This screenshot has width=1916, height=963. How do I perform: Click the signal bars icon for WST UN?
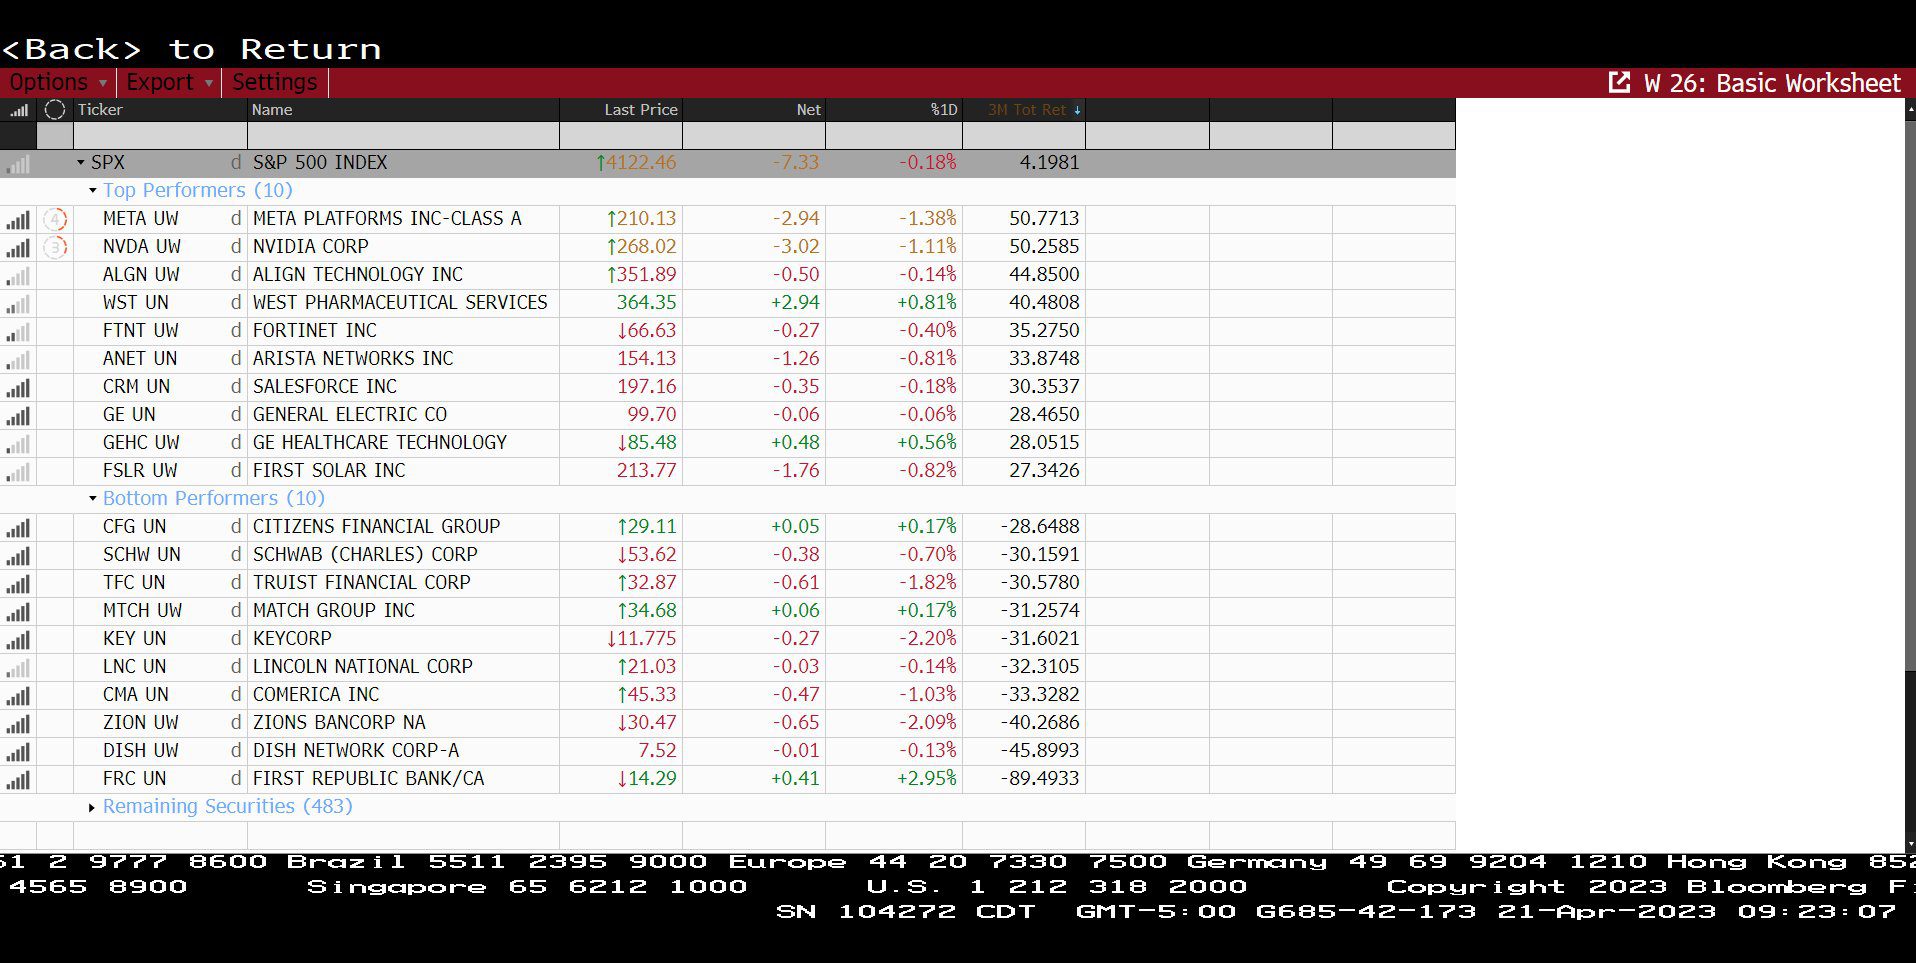[x=19, y=303]
